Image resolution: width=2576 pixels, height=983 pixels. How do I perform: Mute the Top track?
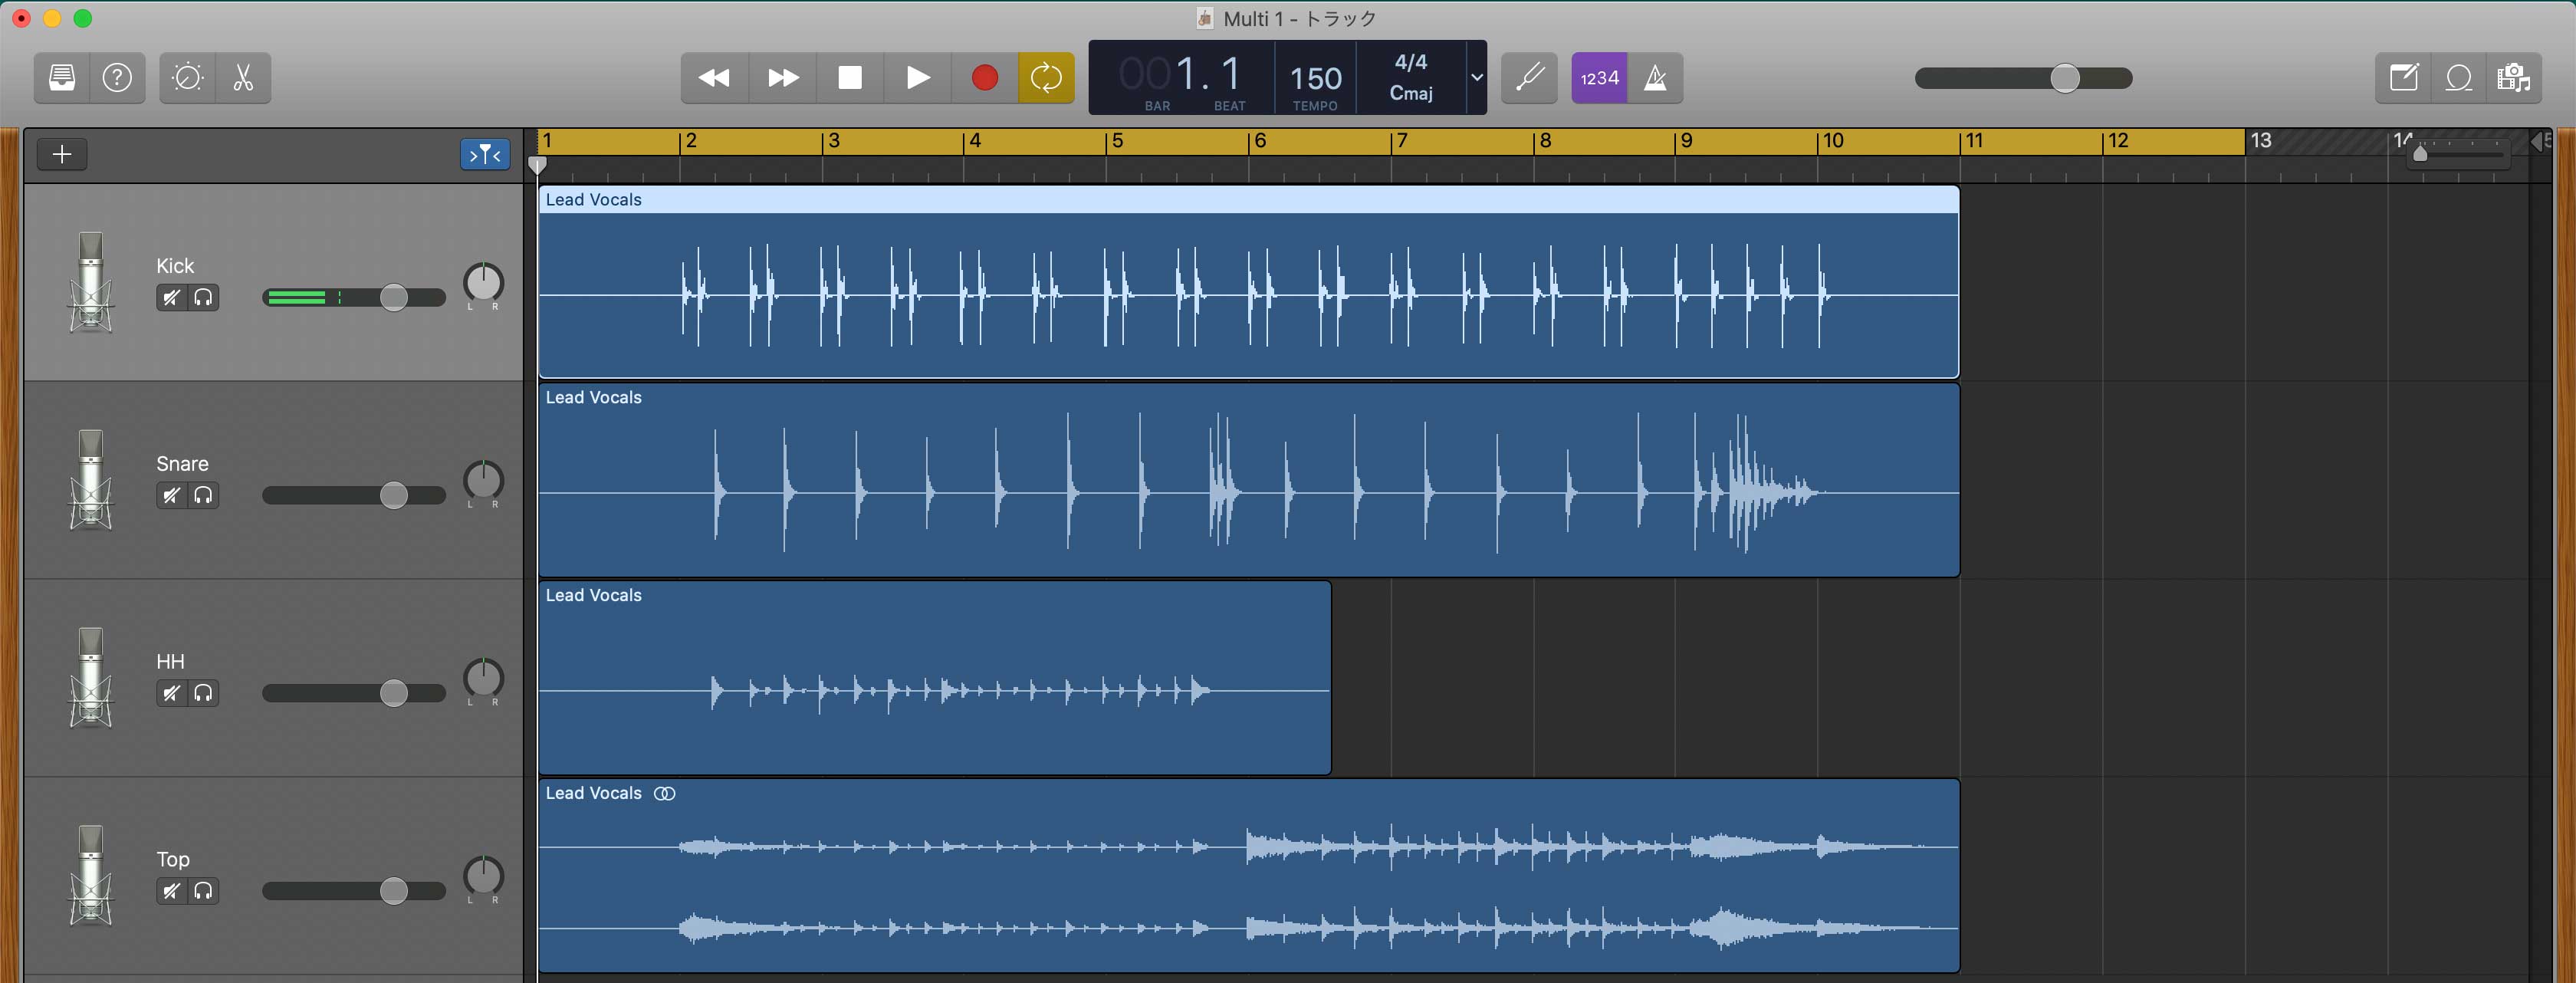tap(172, 891)
